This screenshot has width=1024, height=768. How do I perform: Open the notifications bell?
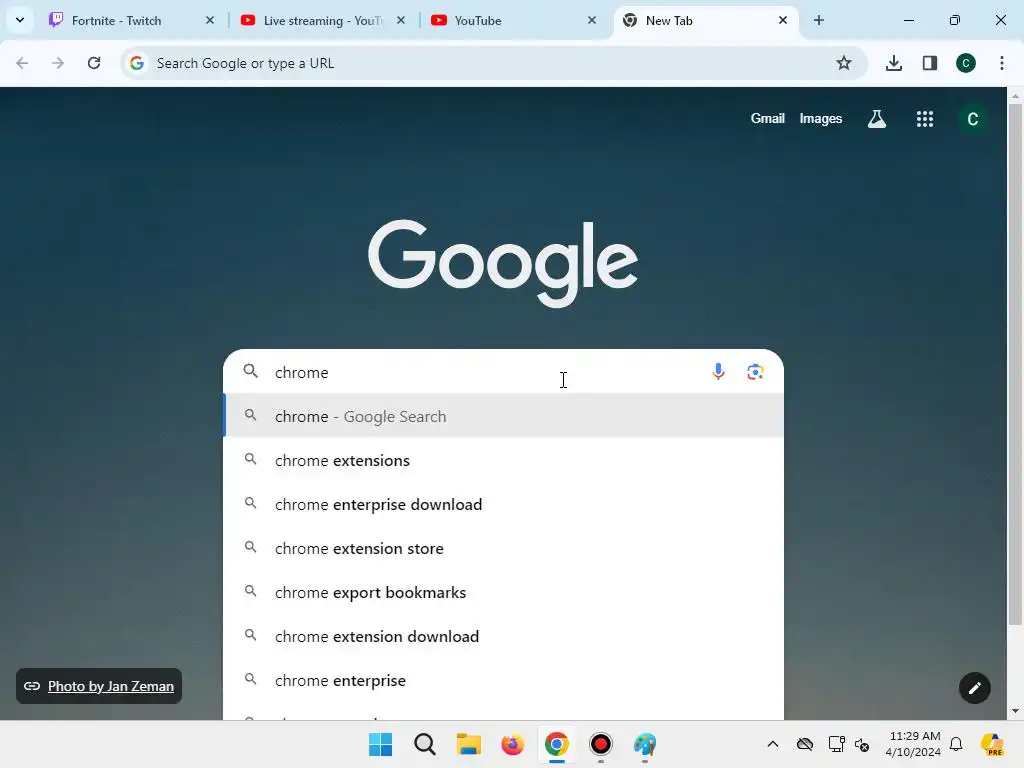coord(956,744)
